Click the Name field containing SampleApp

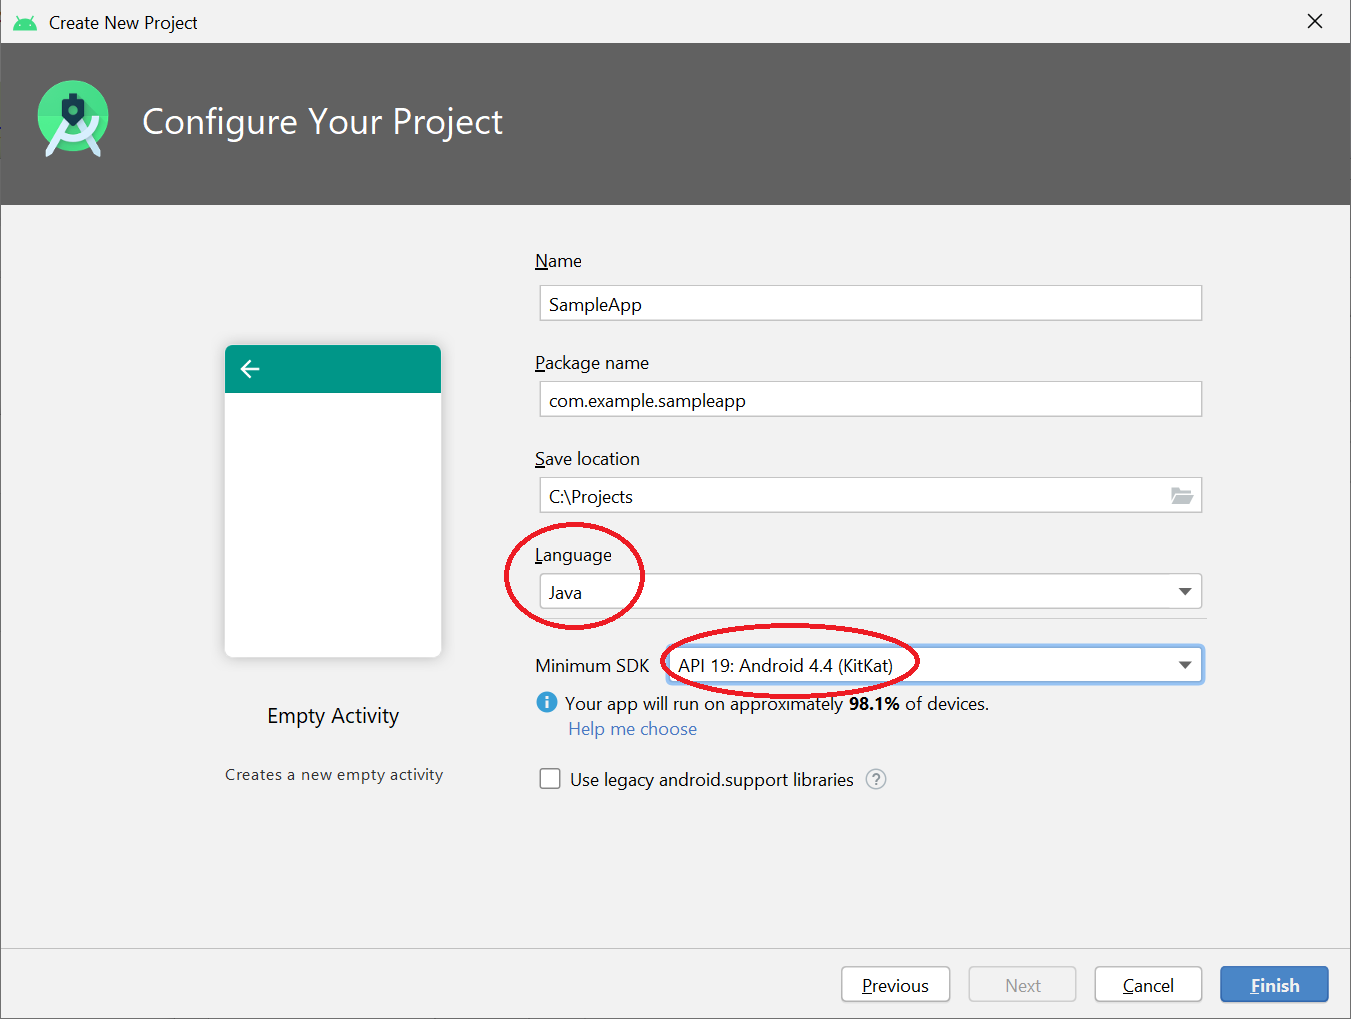click(869, 303)
